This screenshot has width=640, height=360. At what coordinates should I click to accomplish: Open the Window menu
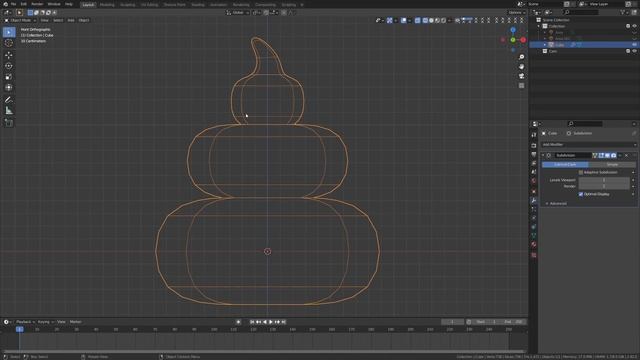pos(54,4)
